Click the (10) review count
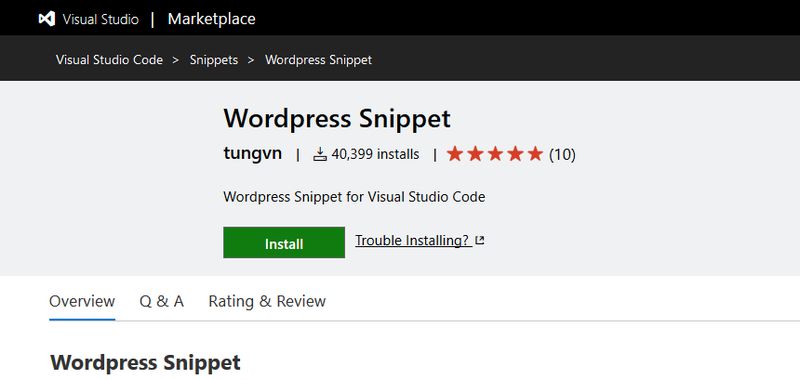Screen dimensions: 800x380 [x=562, y=154]
